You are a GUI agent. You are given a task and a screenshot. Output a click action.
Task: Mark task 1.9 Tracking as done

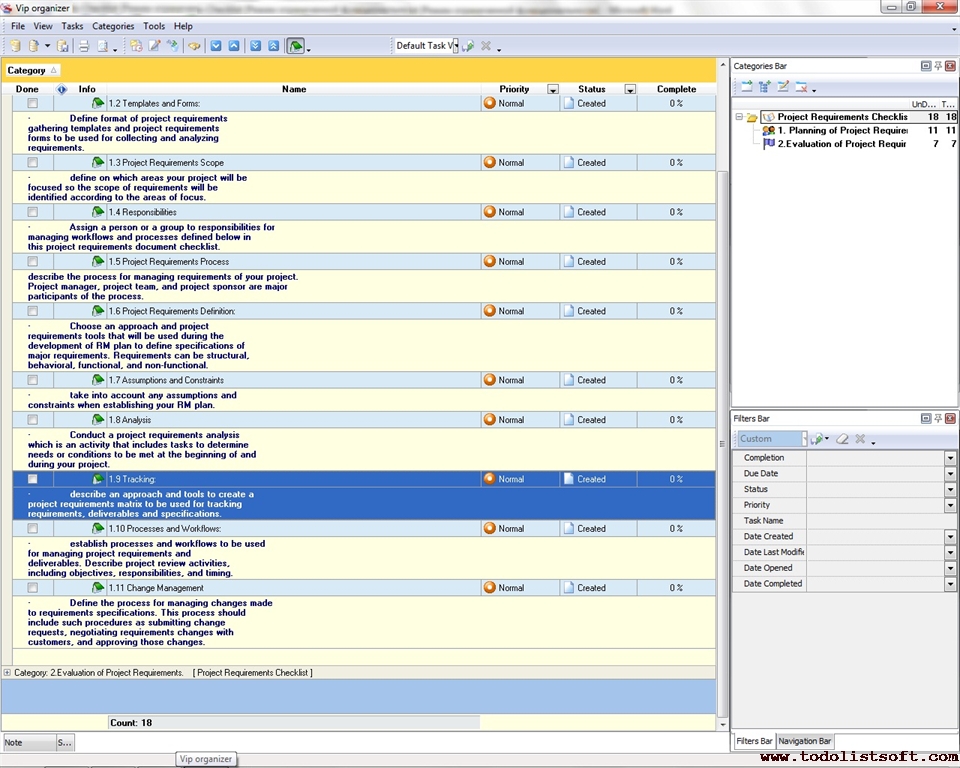tap(33, 479)
